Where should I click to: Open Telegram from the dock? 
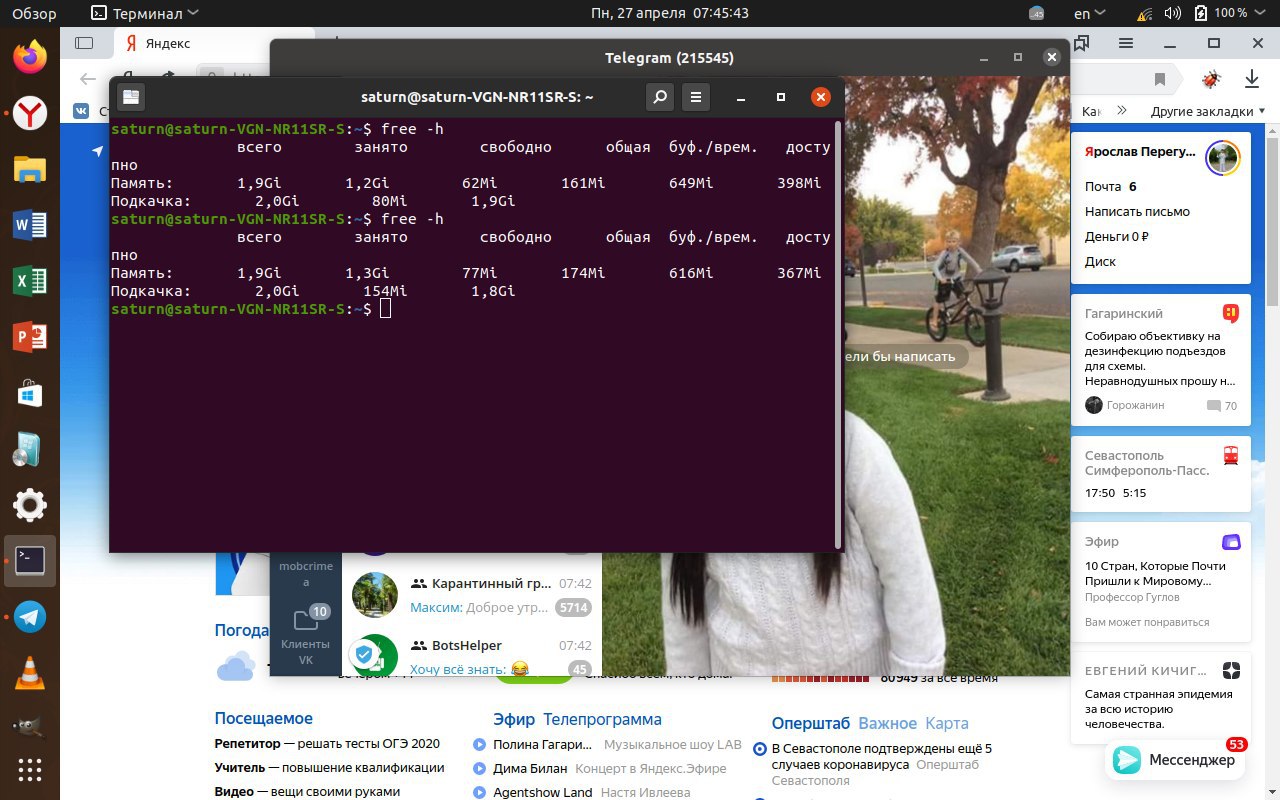click(30, 617)
